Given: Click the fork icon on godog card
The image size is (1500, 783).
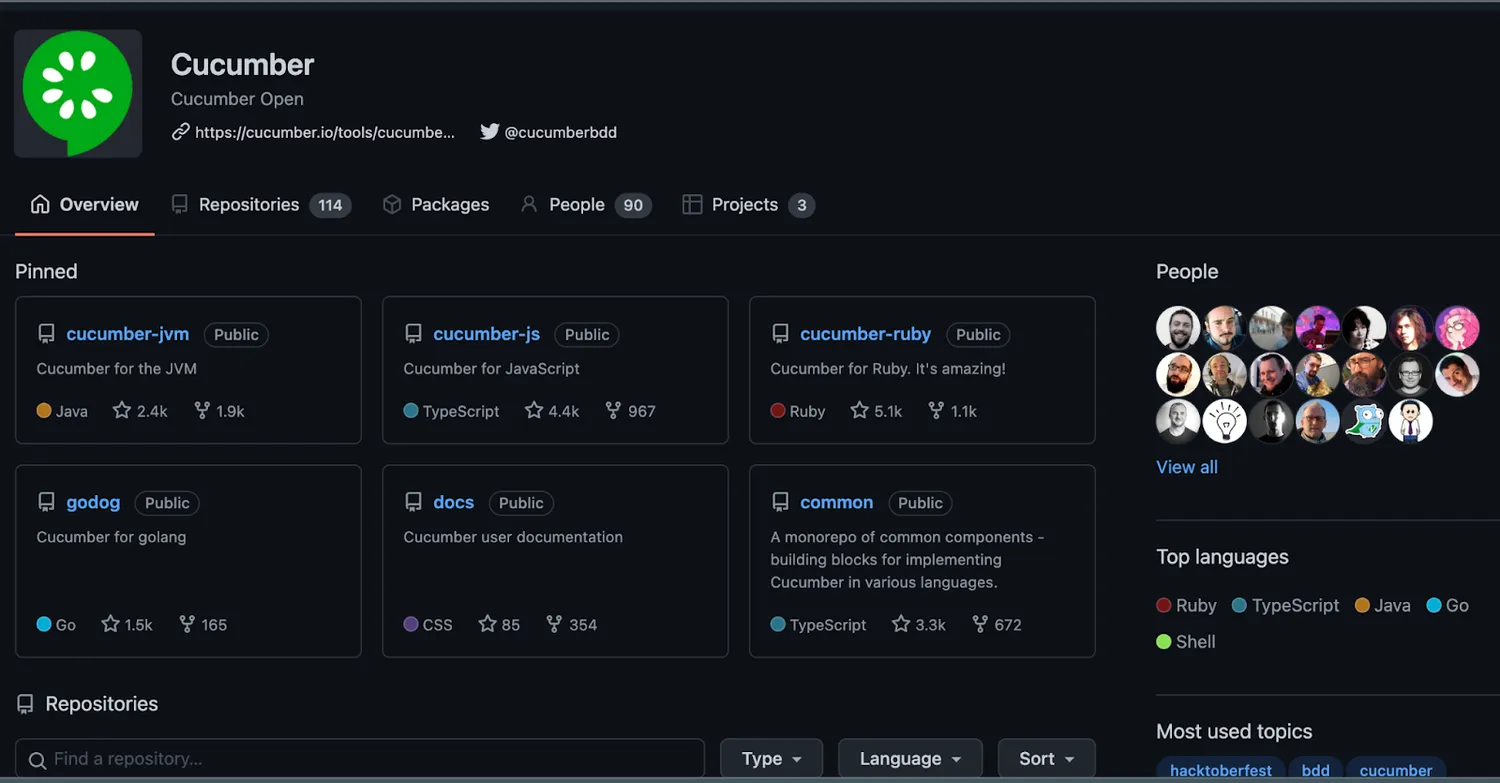Looking at the screenshot, I should pos(187,625).
